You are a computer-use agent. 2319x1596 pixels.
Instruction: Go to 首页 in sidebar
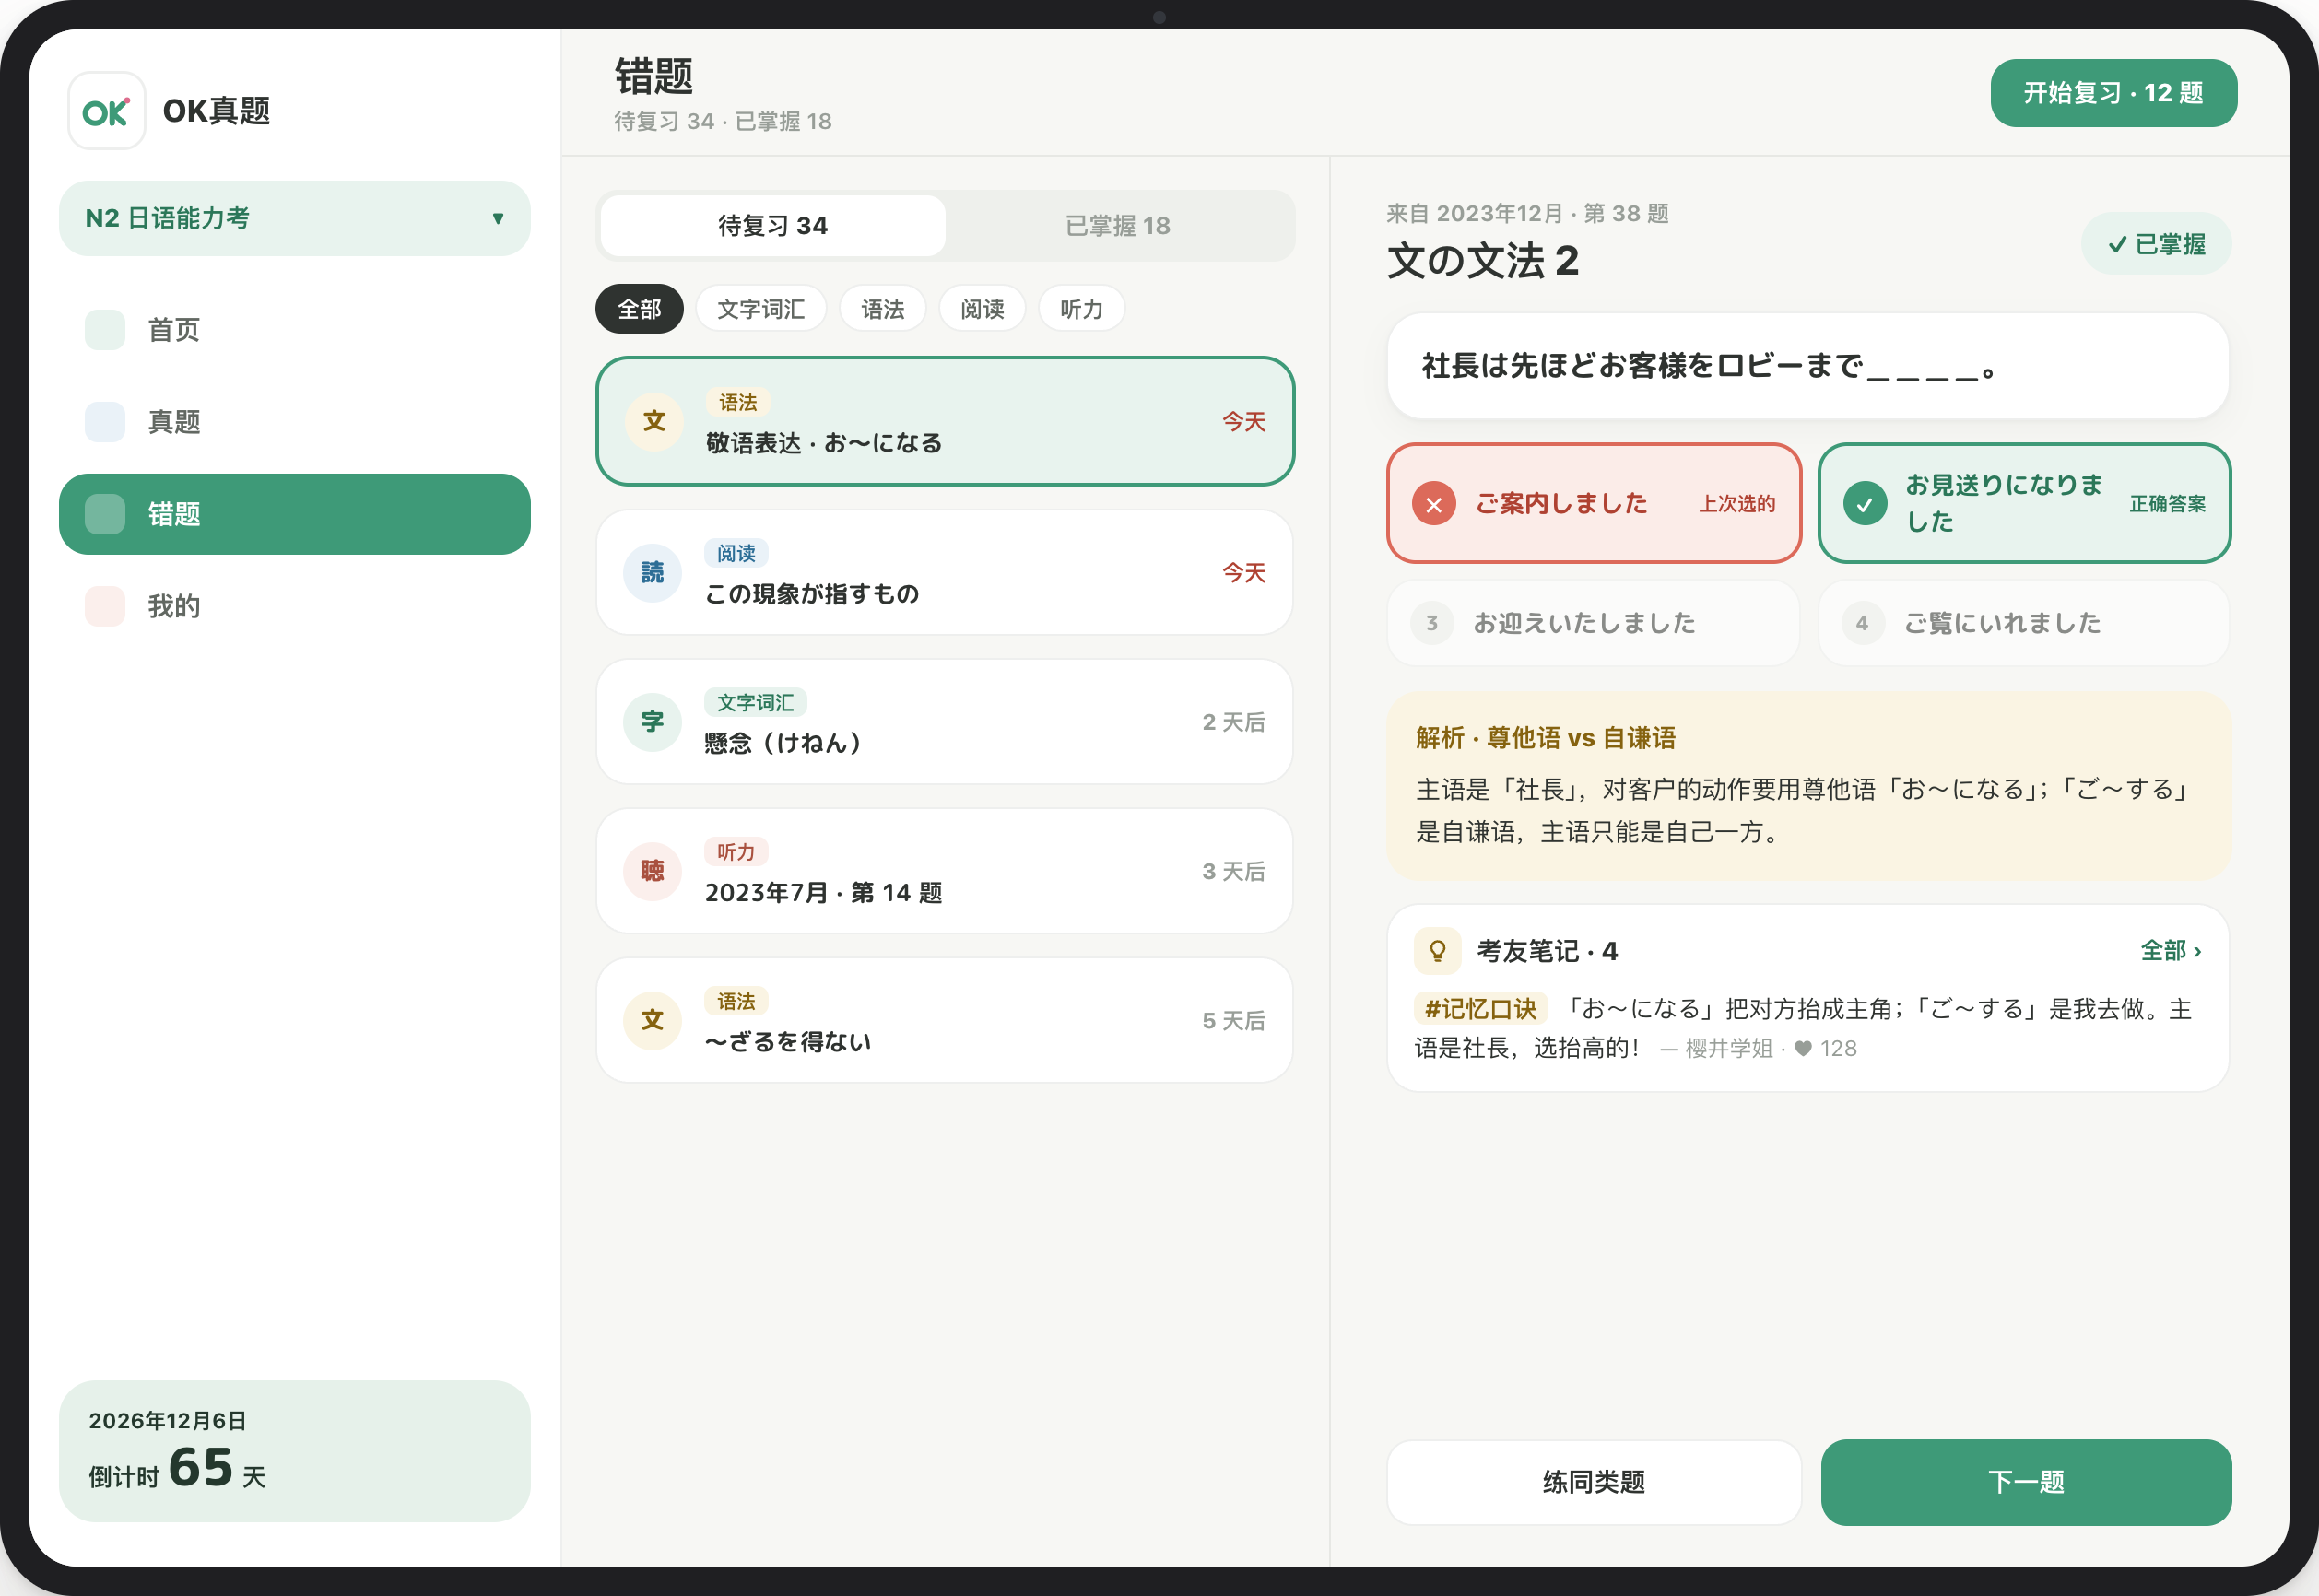tap(295, 330)
